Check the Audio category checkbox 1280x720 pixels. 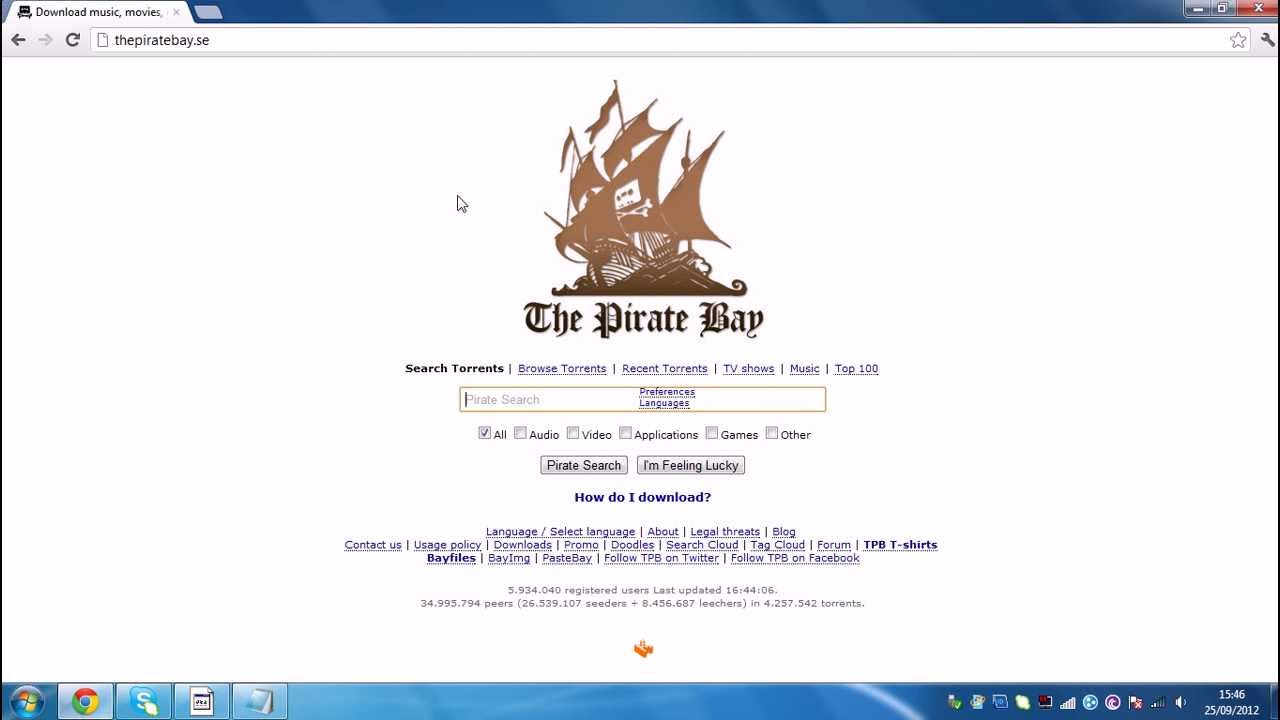pyautogui.click(x=520, y=433)
